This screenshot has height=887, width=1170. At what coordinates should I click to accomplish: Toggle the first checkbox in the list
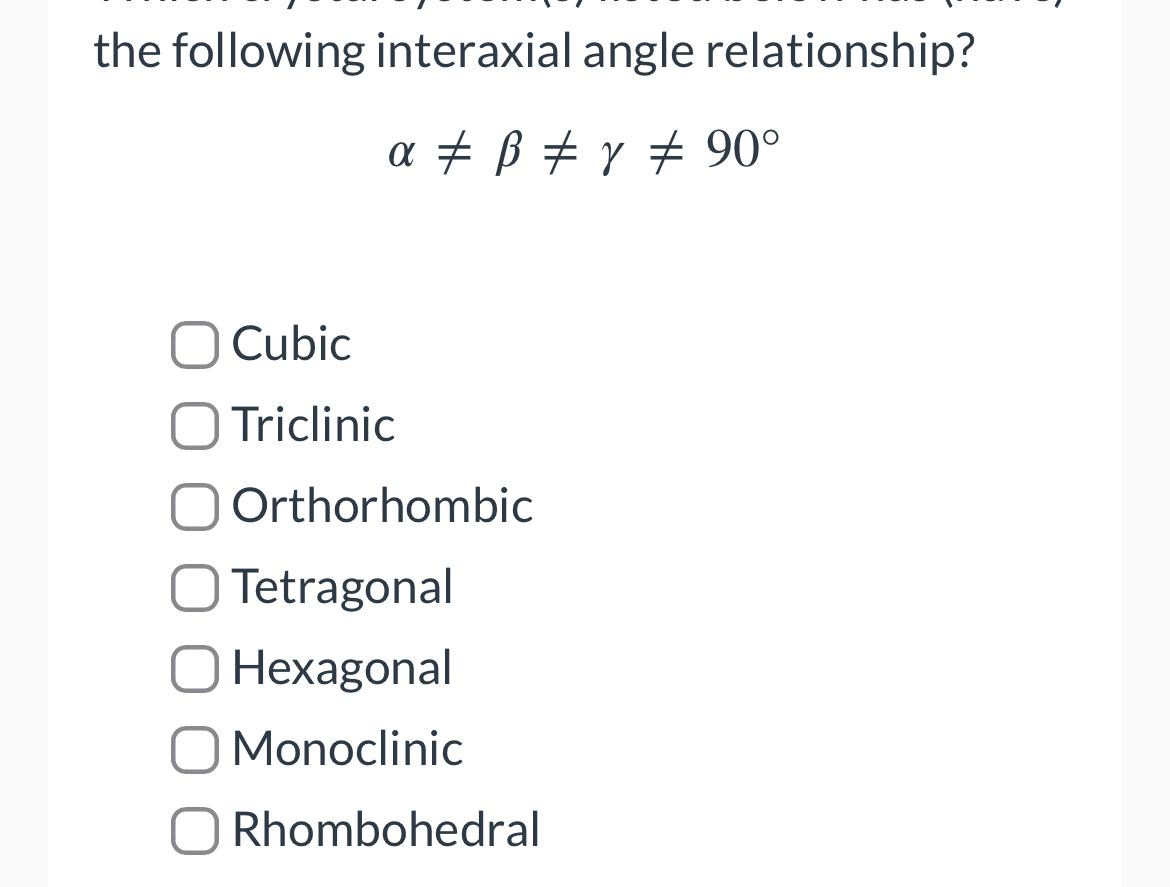pos(195,345)
